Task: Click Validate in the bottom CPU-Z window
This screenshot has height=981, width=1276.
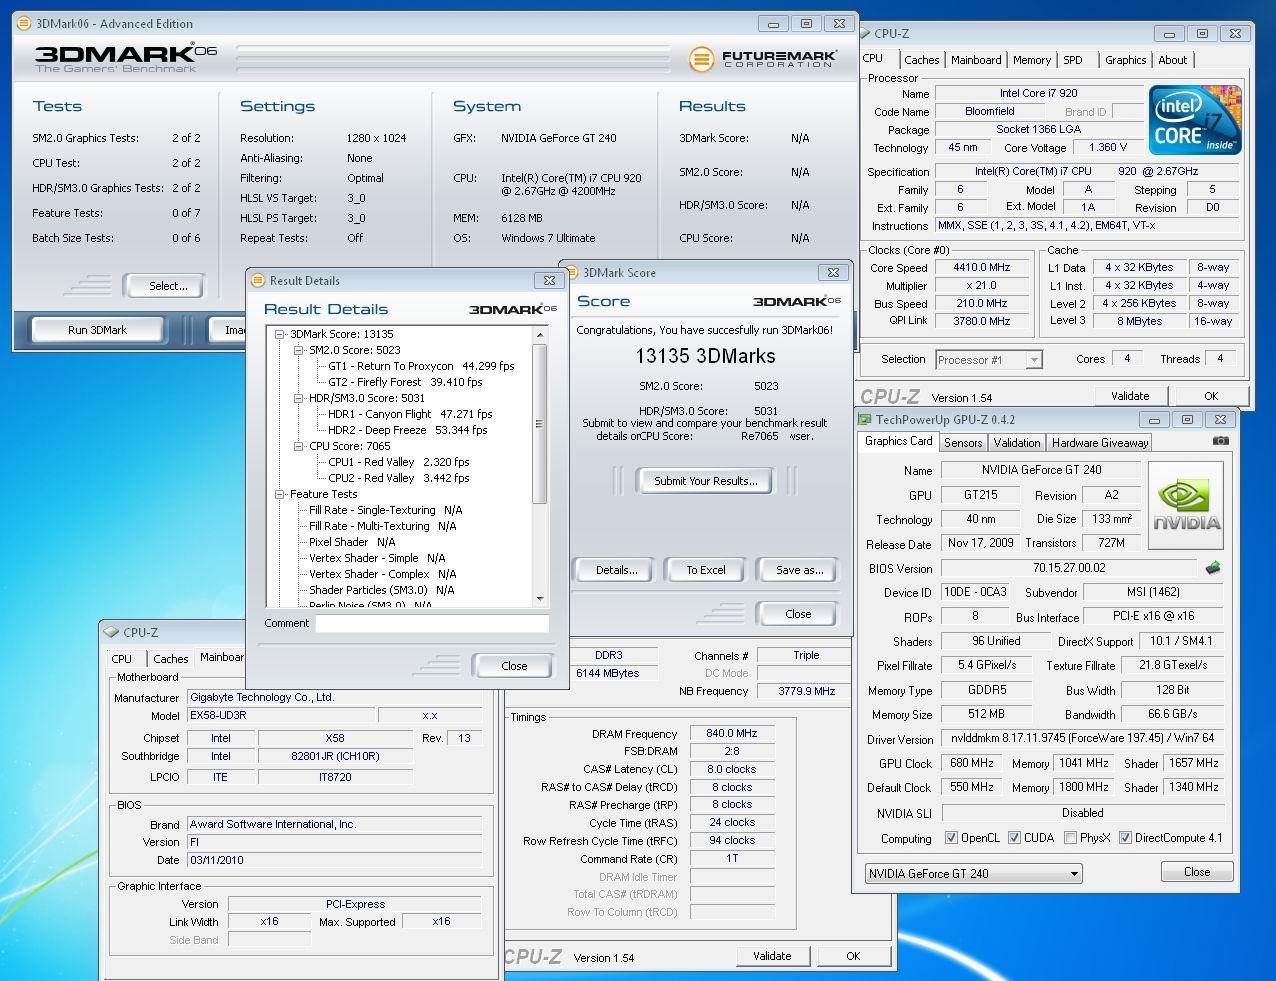Action: pyautogui.click(x=772, y=956)
